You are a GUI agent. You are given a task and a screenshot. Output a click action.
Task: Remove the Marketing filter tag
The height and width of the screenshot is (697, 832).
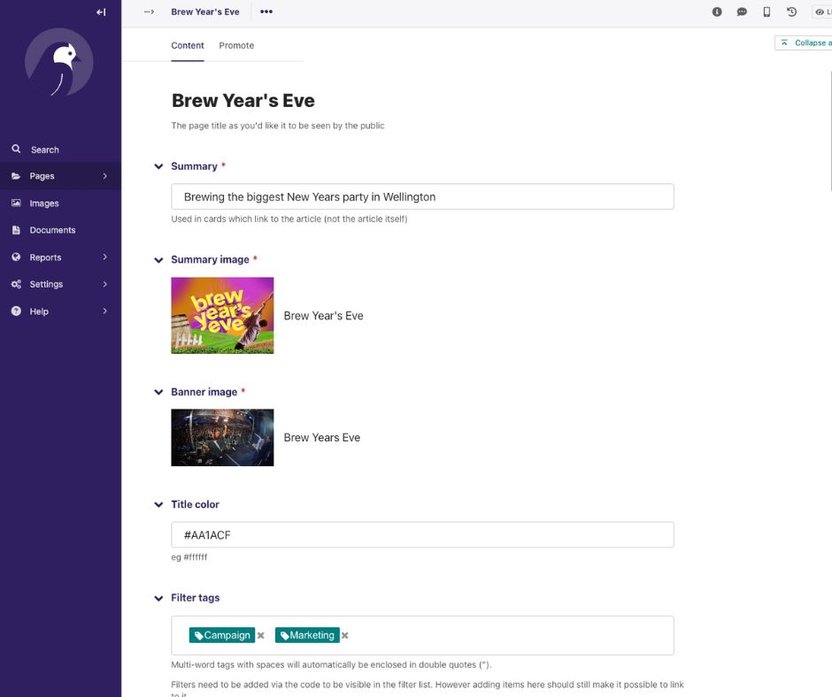click(345, 636)
